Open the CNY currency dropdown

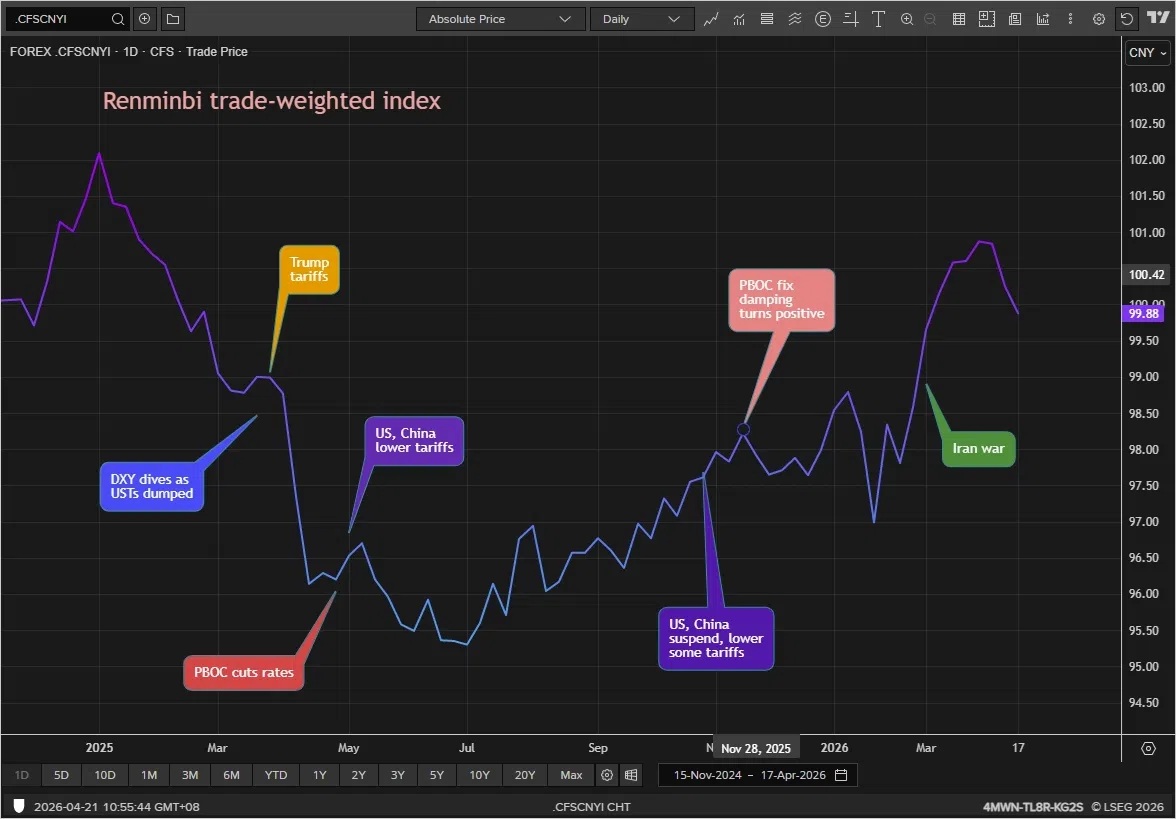[1146, 53]
